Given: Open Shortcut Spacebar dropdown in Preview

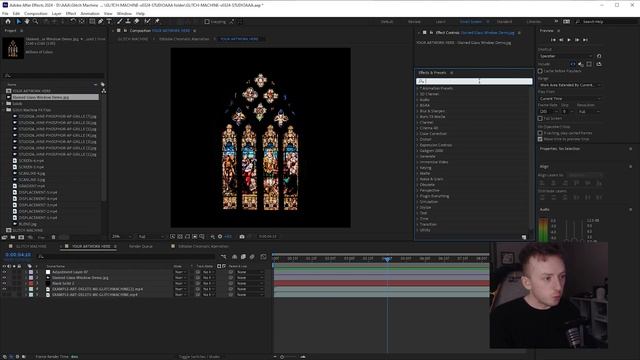Looking at the screenshot, I should [x=566, y=56].
